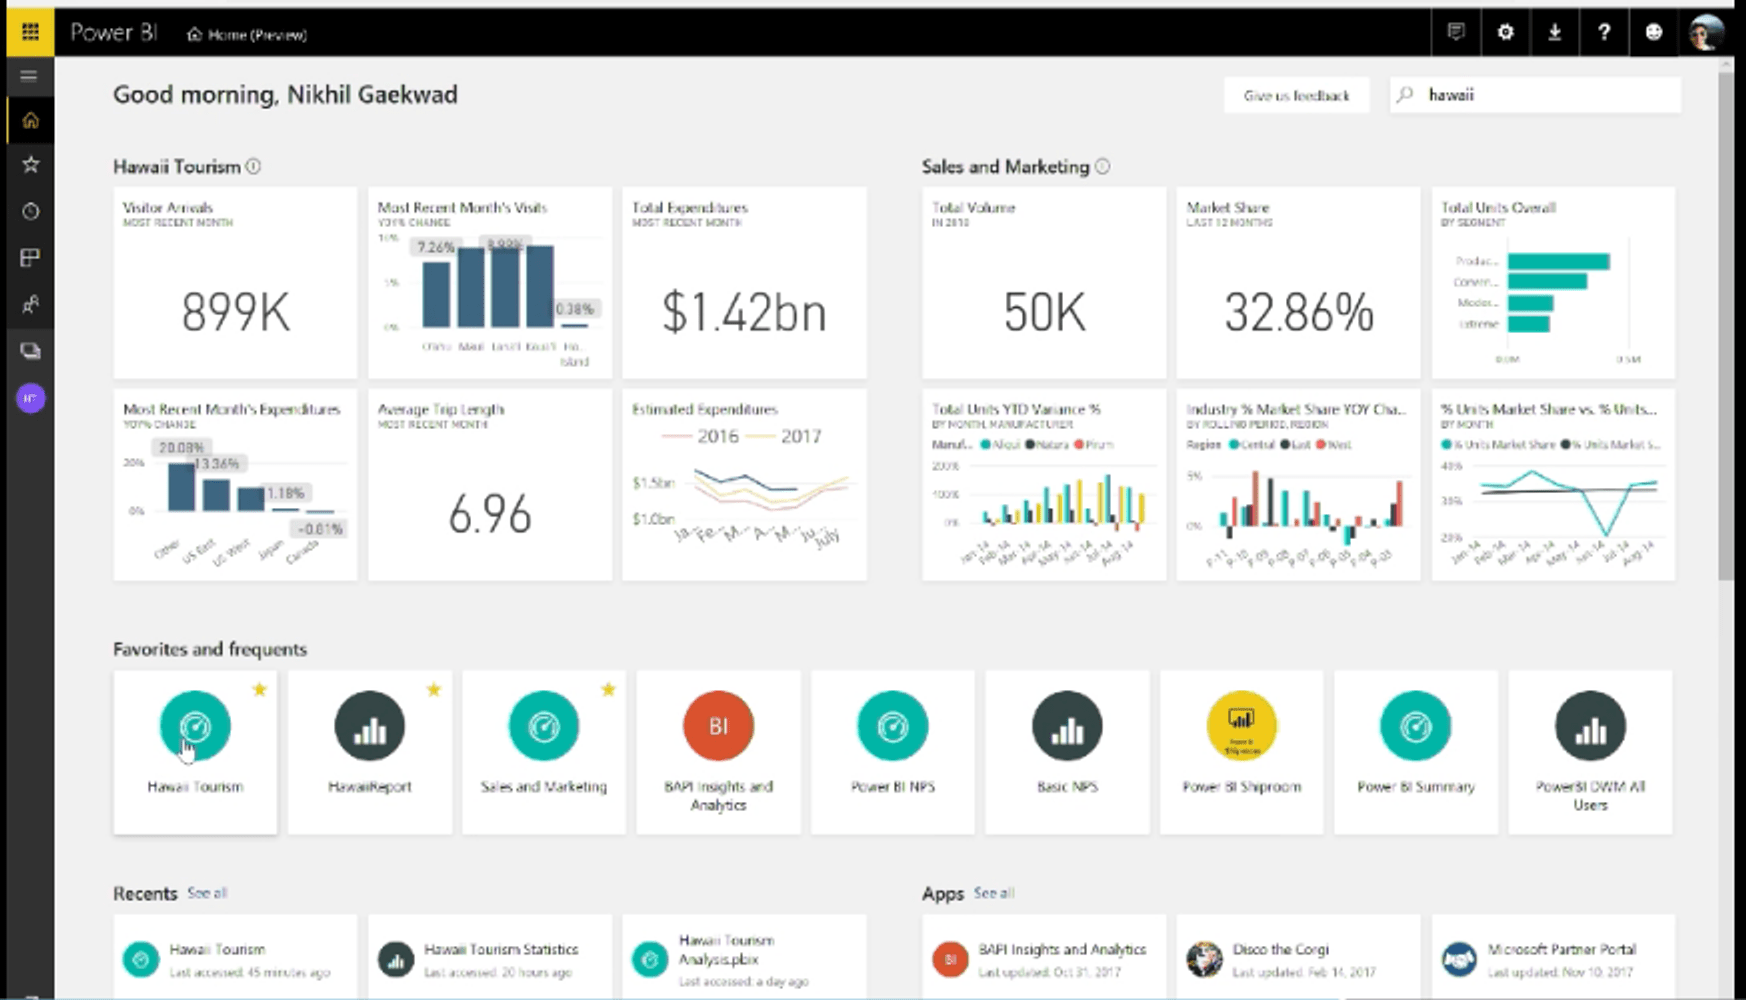Open HawaiiReport favorite card
Image resolution: width=1746 pixels, height=1000 pixels.
(x=370, y=752)
